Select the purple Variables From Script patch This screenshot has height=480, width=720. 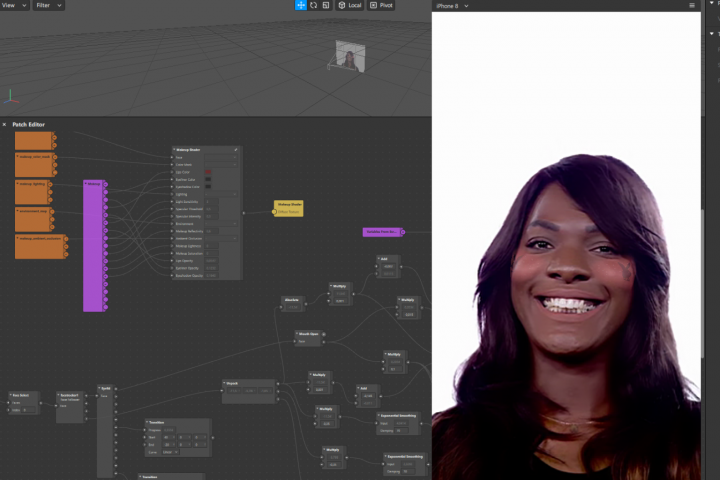click(x=382, y=232)
